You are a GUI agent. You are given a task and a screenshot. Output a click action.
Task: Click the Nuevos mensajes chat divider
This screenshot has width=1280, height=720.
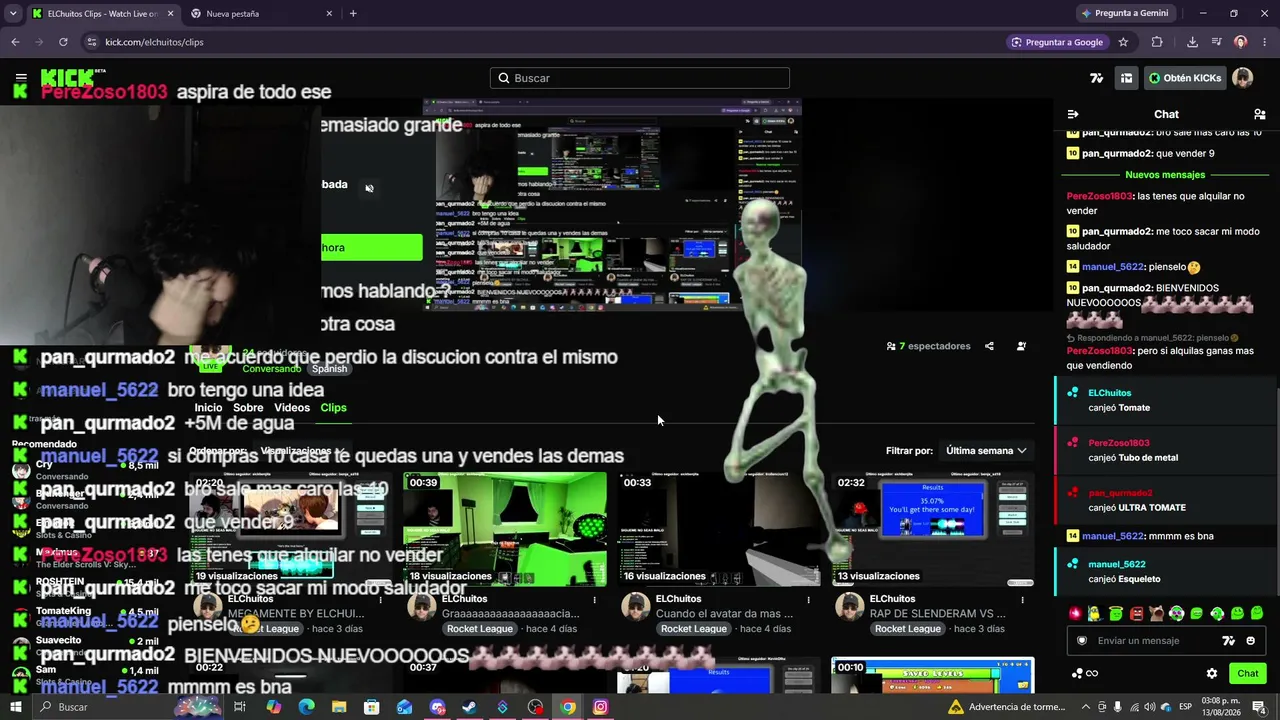pyautogui.click(x=1165, y=175)
